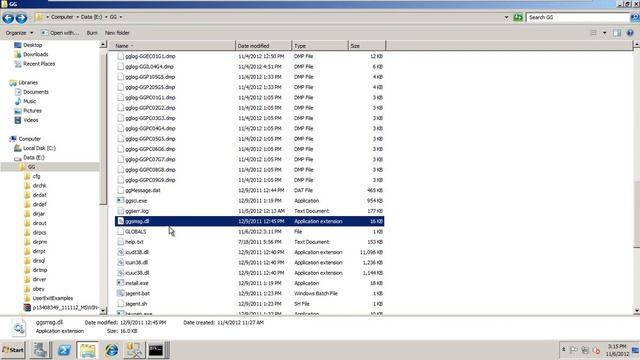
Task: Select Downloads in favorites
Action: (36, 54)
